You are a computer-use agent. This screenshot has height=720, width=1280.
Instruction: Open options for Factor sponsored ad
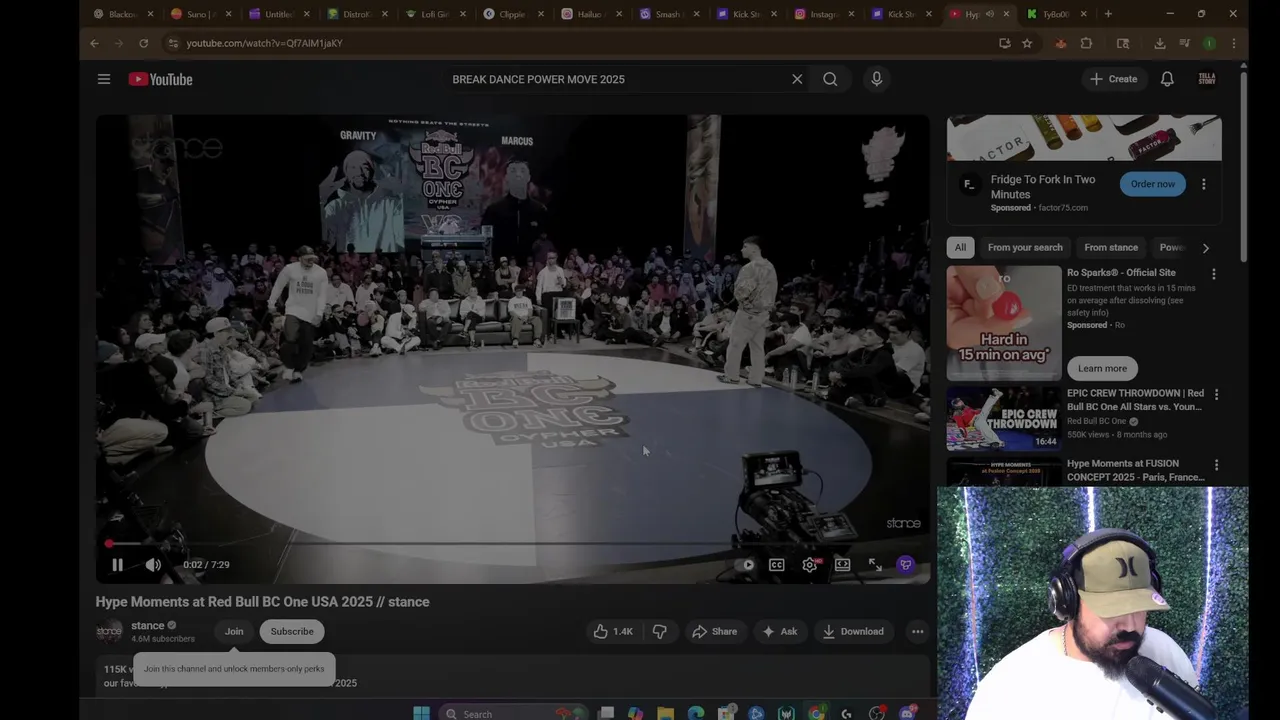coord(1204,184)
